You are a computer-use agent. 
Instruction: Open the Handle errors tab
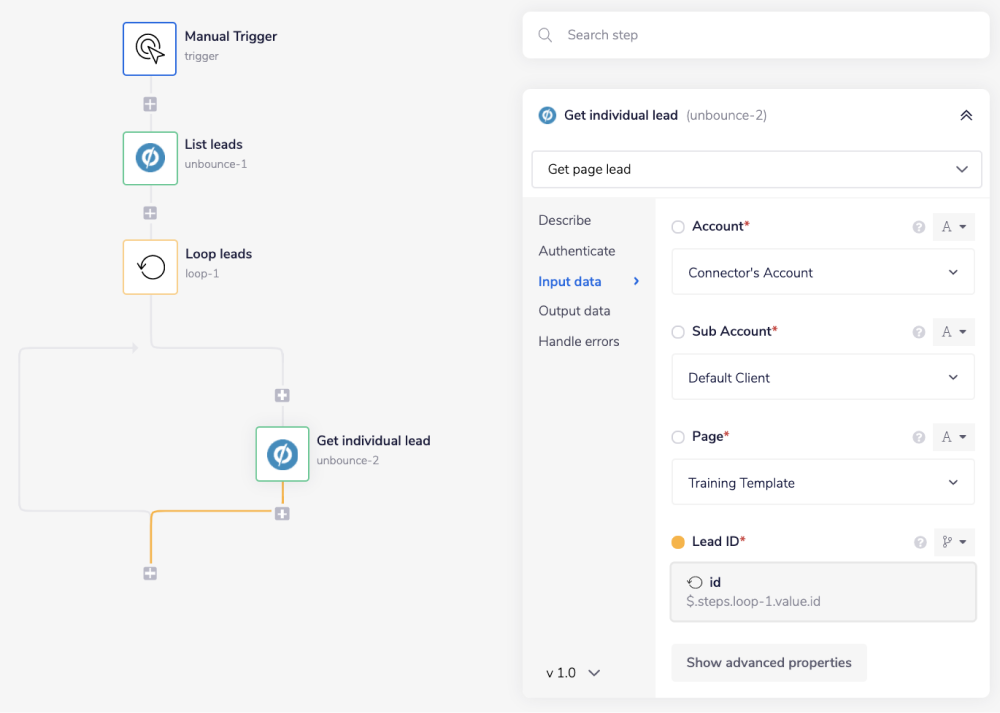[x=578, y=342]
